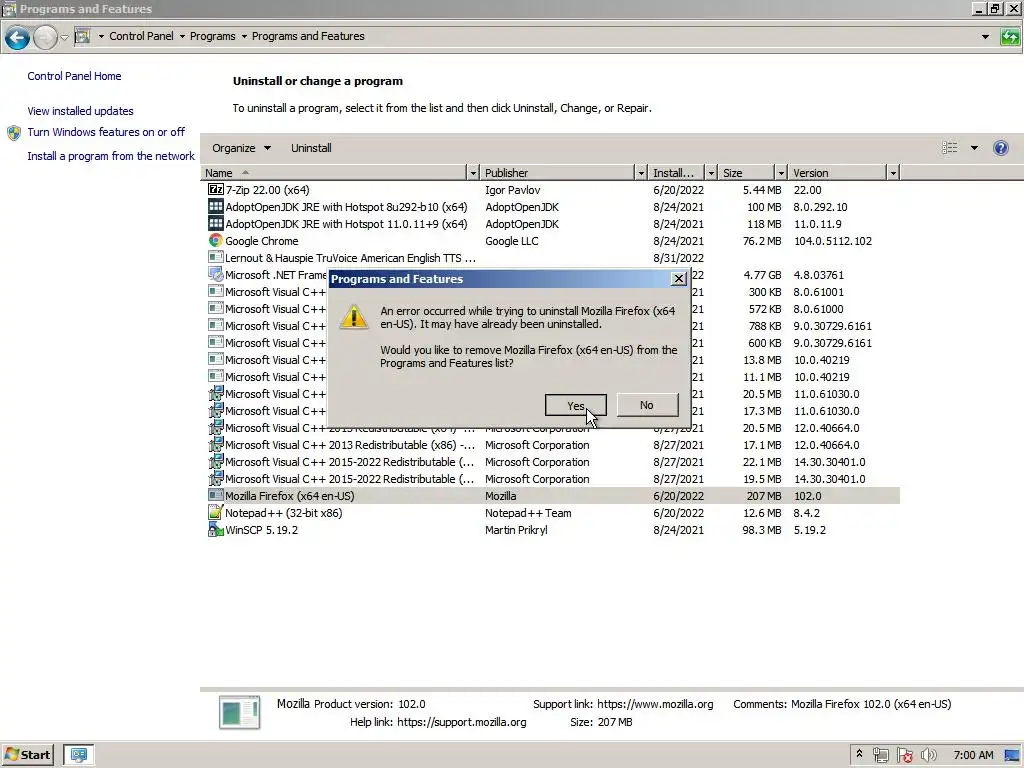Click the AdoptOpenJDK JRE 11.0.11+9 icon
The image size is (1024, 768).
pyautogui.click(x=216, y=223)
